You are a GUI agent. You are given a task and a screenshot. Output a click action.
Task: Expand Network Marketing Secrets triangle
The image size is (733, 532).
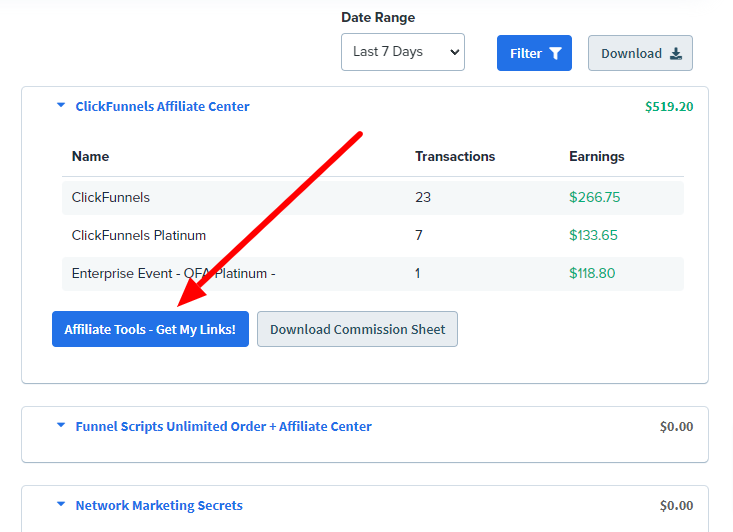(x=61, y=504)
